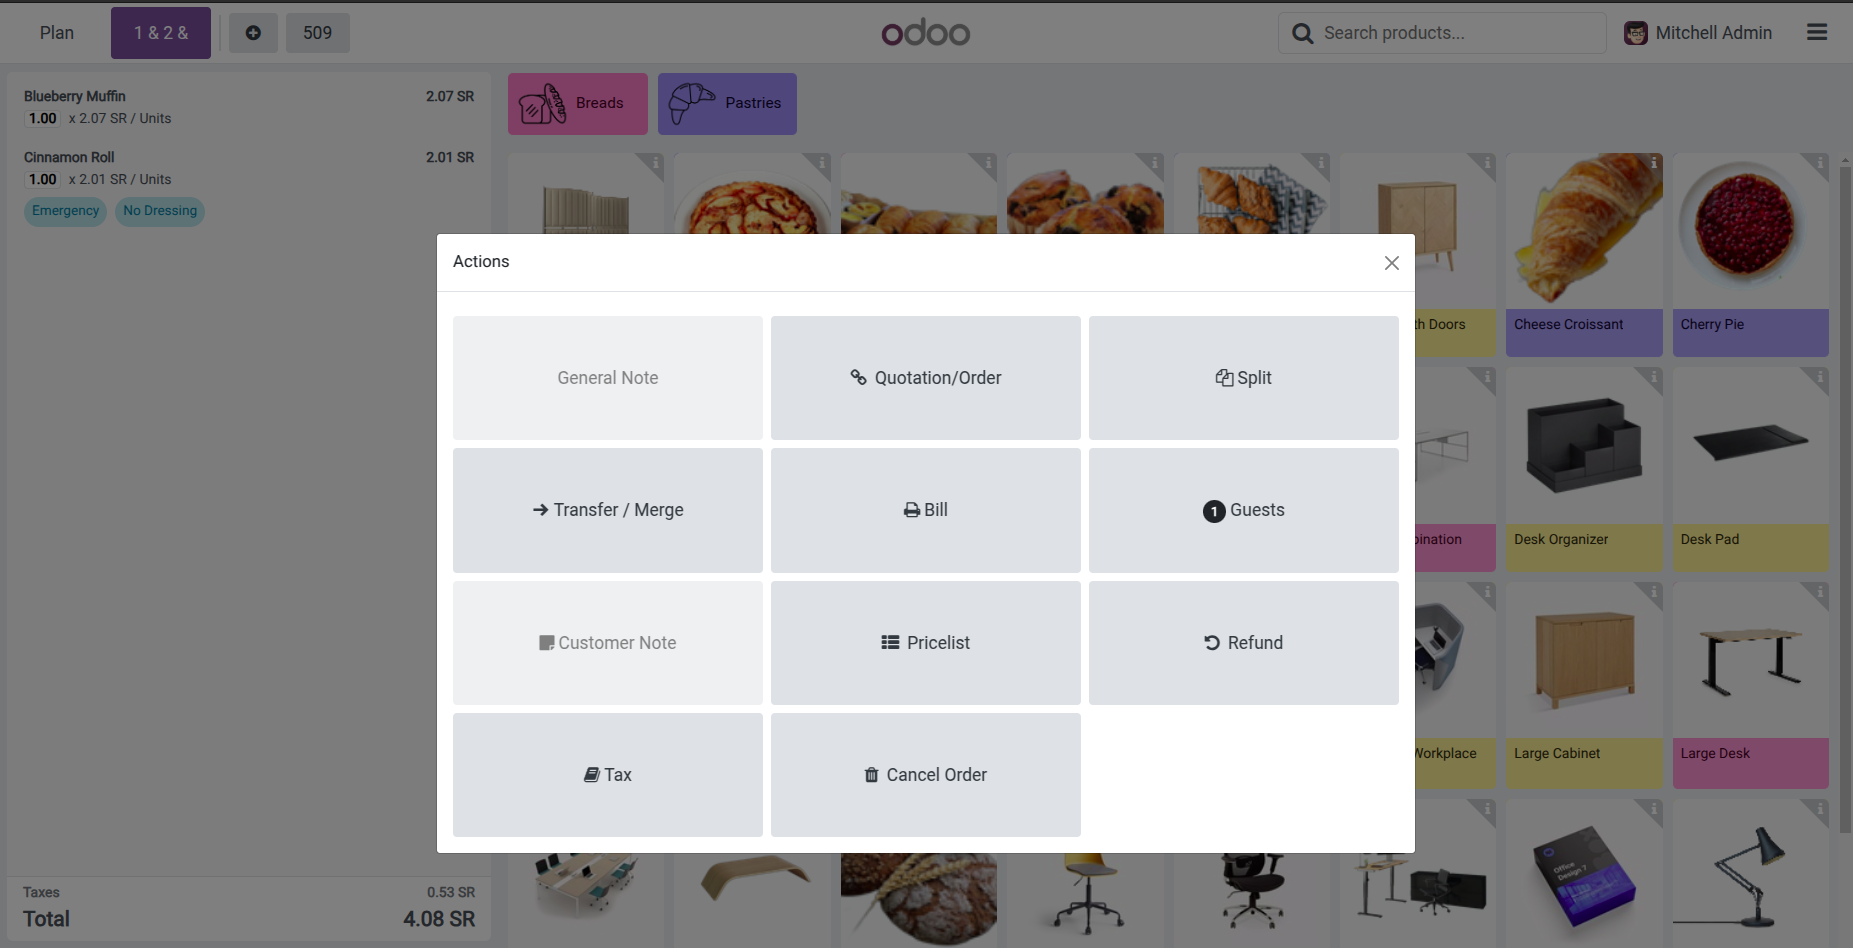Cancel the order
Image resolution: width=1853 pixels, height=948 pixels.
click(925, 775)
